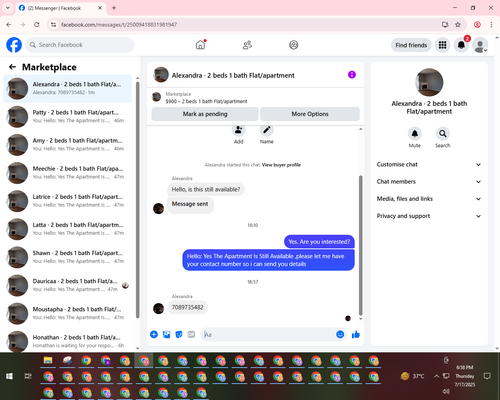Viewport: 500px width, 400px height.
Task: Open Windows notification center icon
Action: (487, 376)
